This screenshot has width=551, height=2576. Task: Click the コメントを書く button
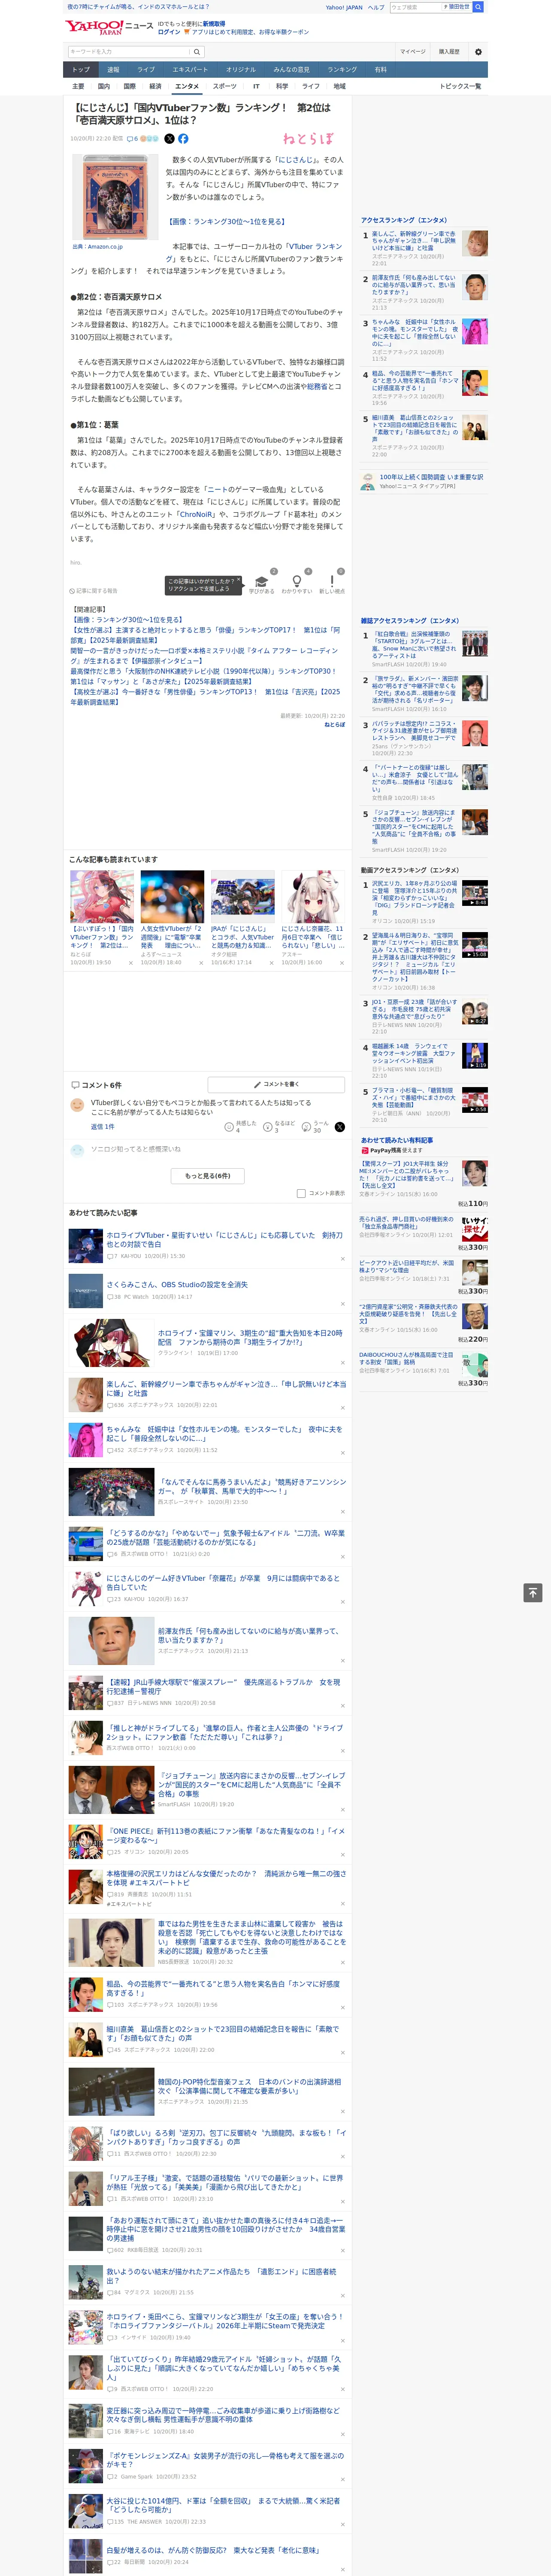coord(276,1085)
